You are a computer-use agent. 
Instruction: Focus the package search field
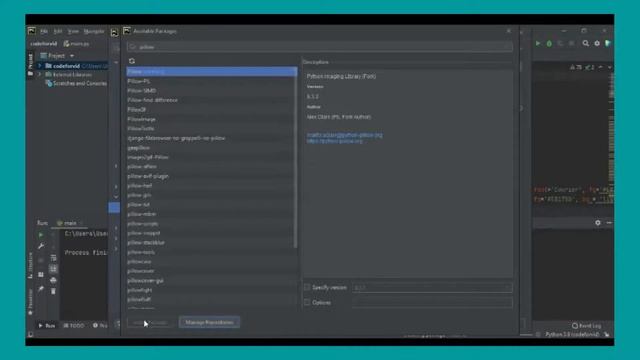(320, 47)
